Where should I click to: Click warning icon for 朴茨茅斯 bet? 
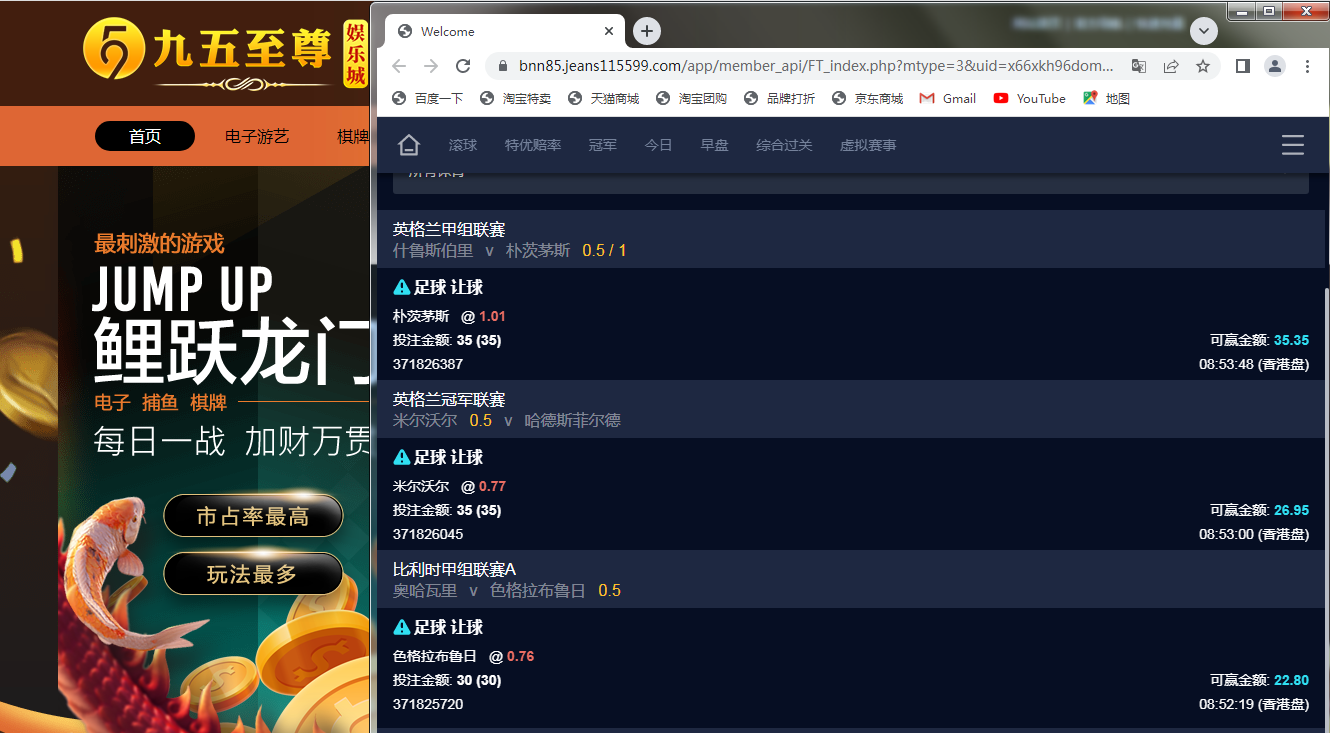402,287
